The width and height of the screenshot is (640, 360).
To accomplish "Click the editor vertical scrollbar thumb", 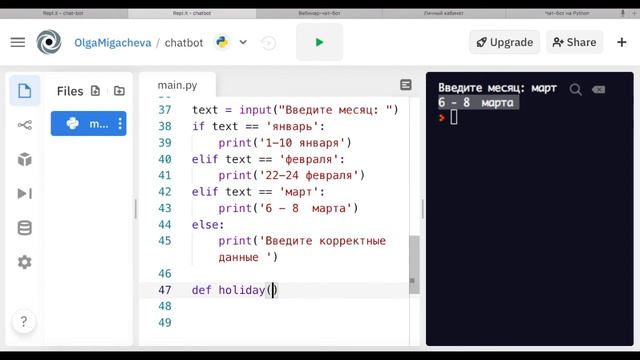I will click(414, 265).
